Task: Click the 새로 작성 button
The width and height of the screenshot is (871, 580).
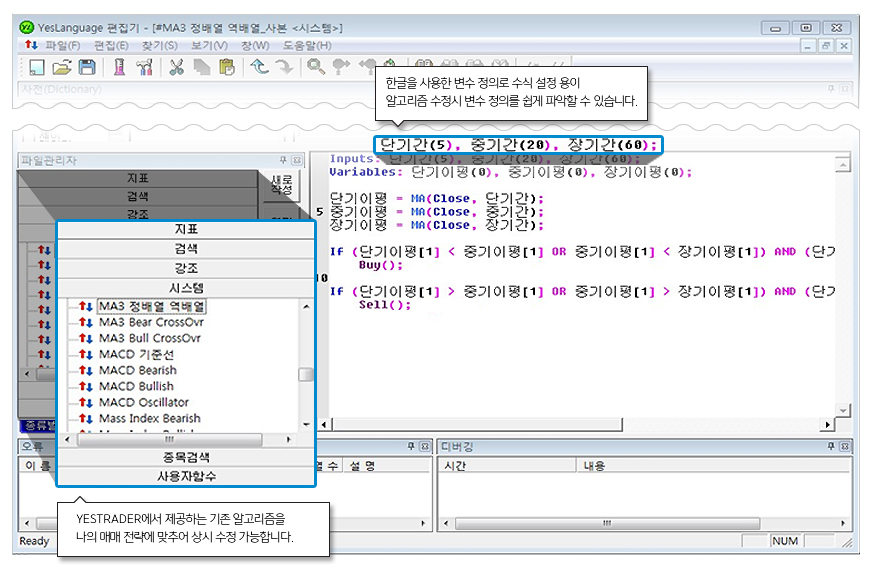Action: pyautogui.click(x=282, y=184)
